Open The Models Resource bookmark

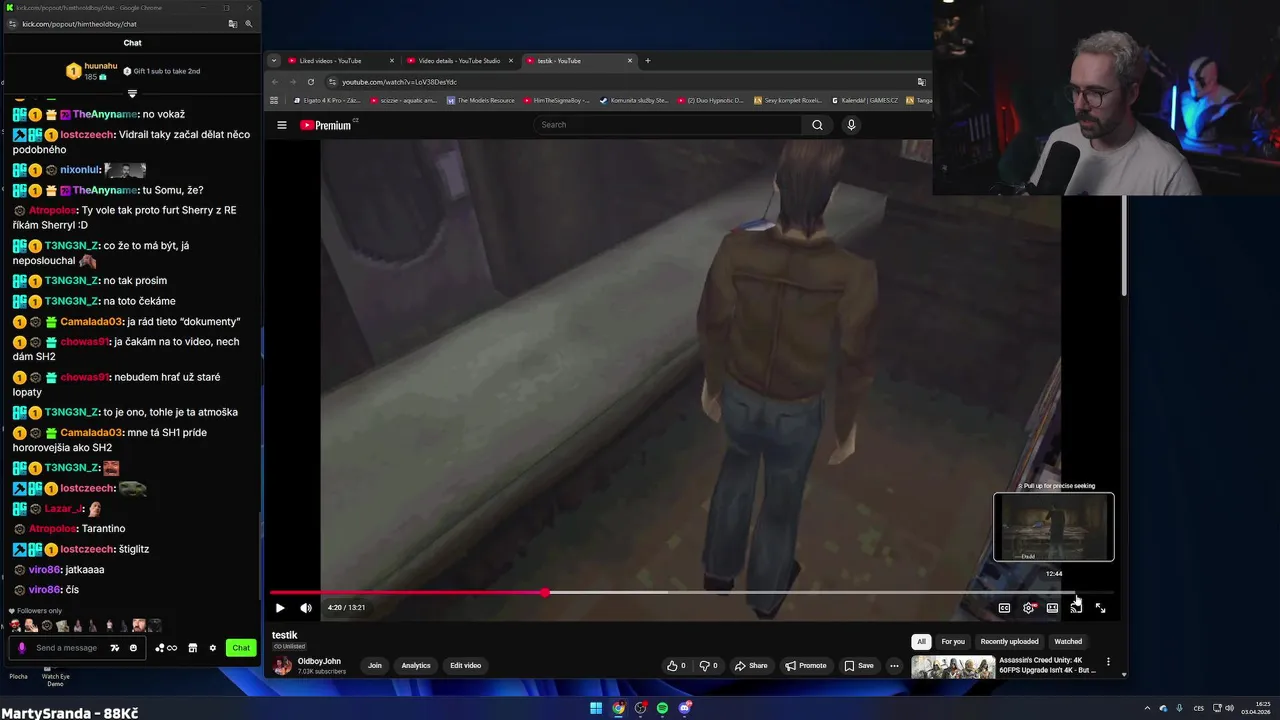coord(481,100)
